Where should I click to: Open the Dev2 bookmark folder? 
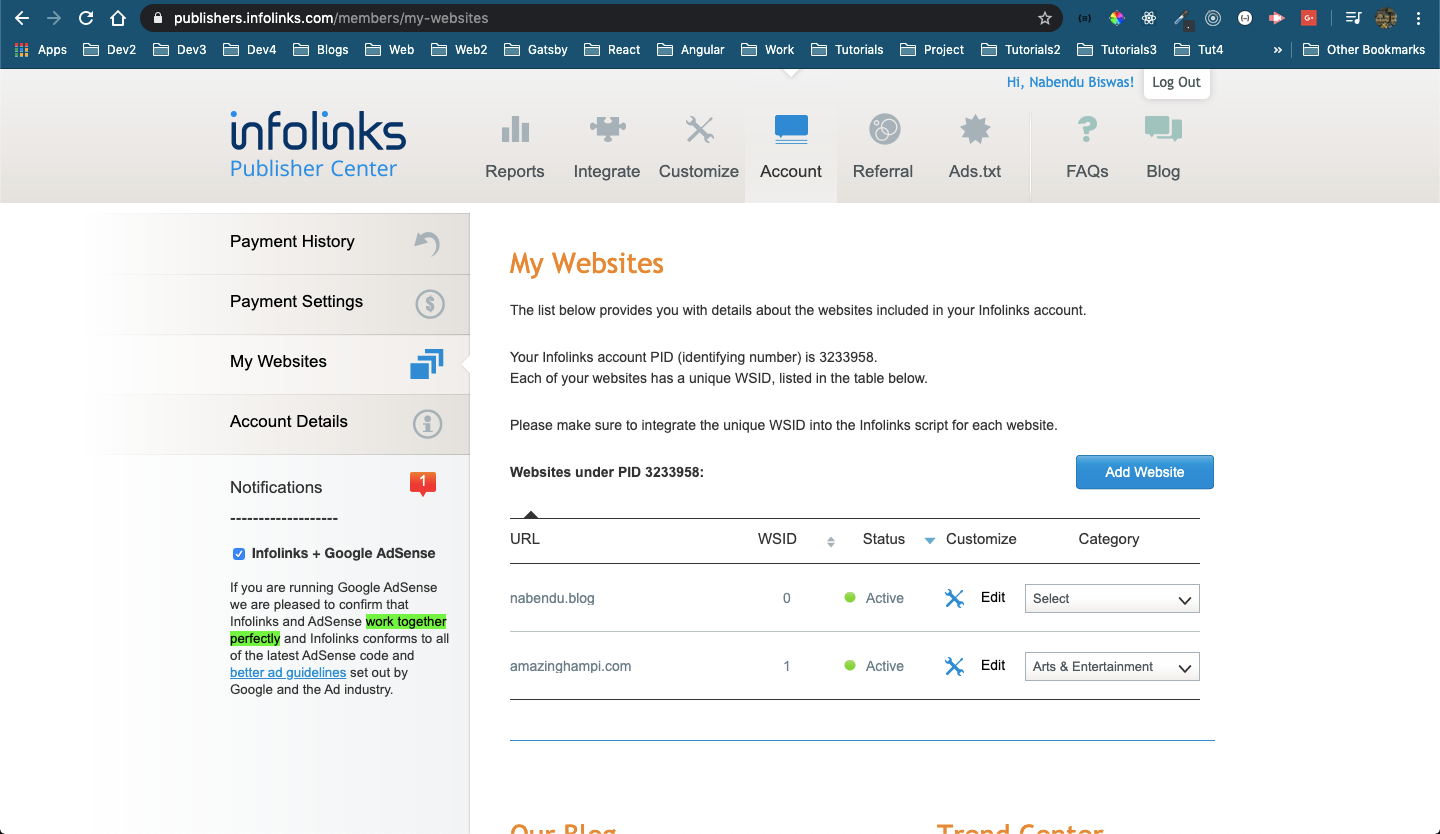click(109, 49)
